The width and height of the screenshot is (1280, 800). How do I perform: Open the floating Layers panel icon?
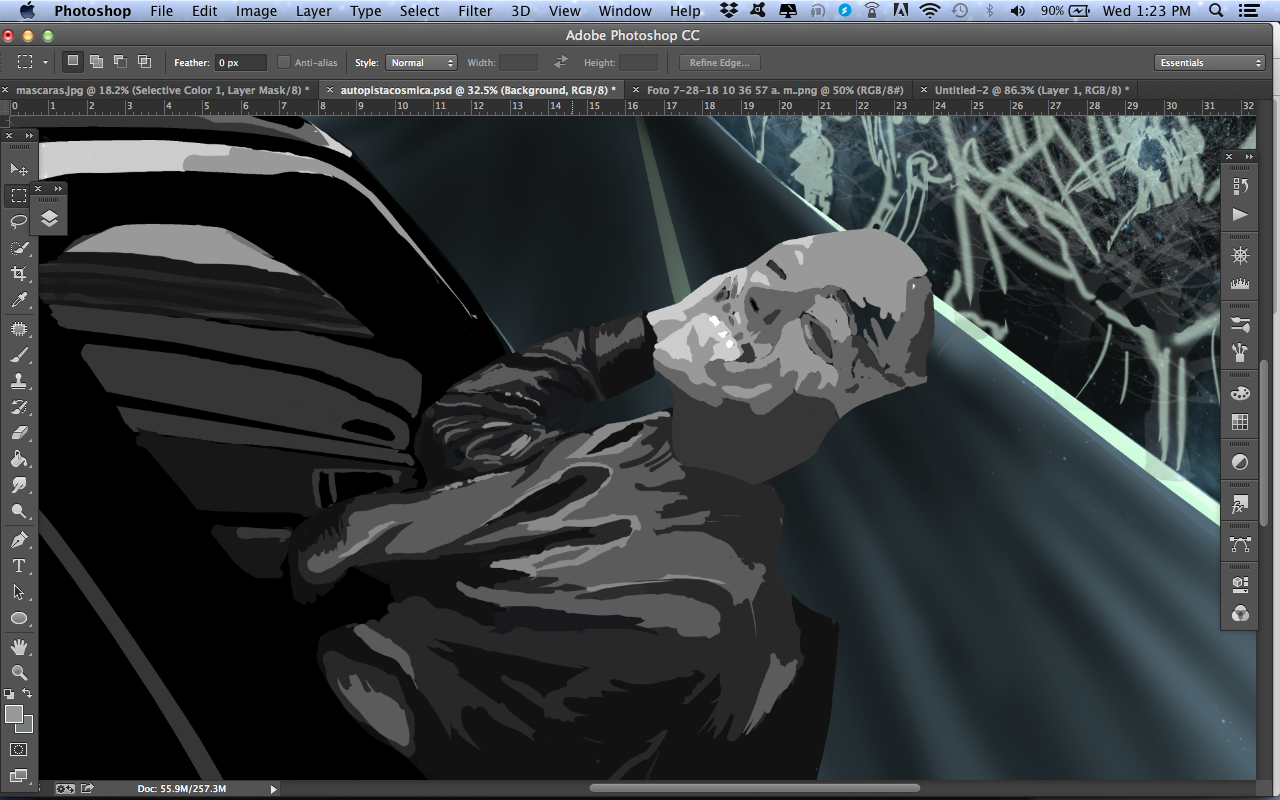tap(49, 218)
